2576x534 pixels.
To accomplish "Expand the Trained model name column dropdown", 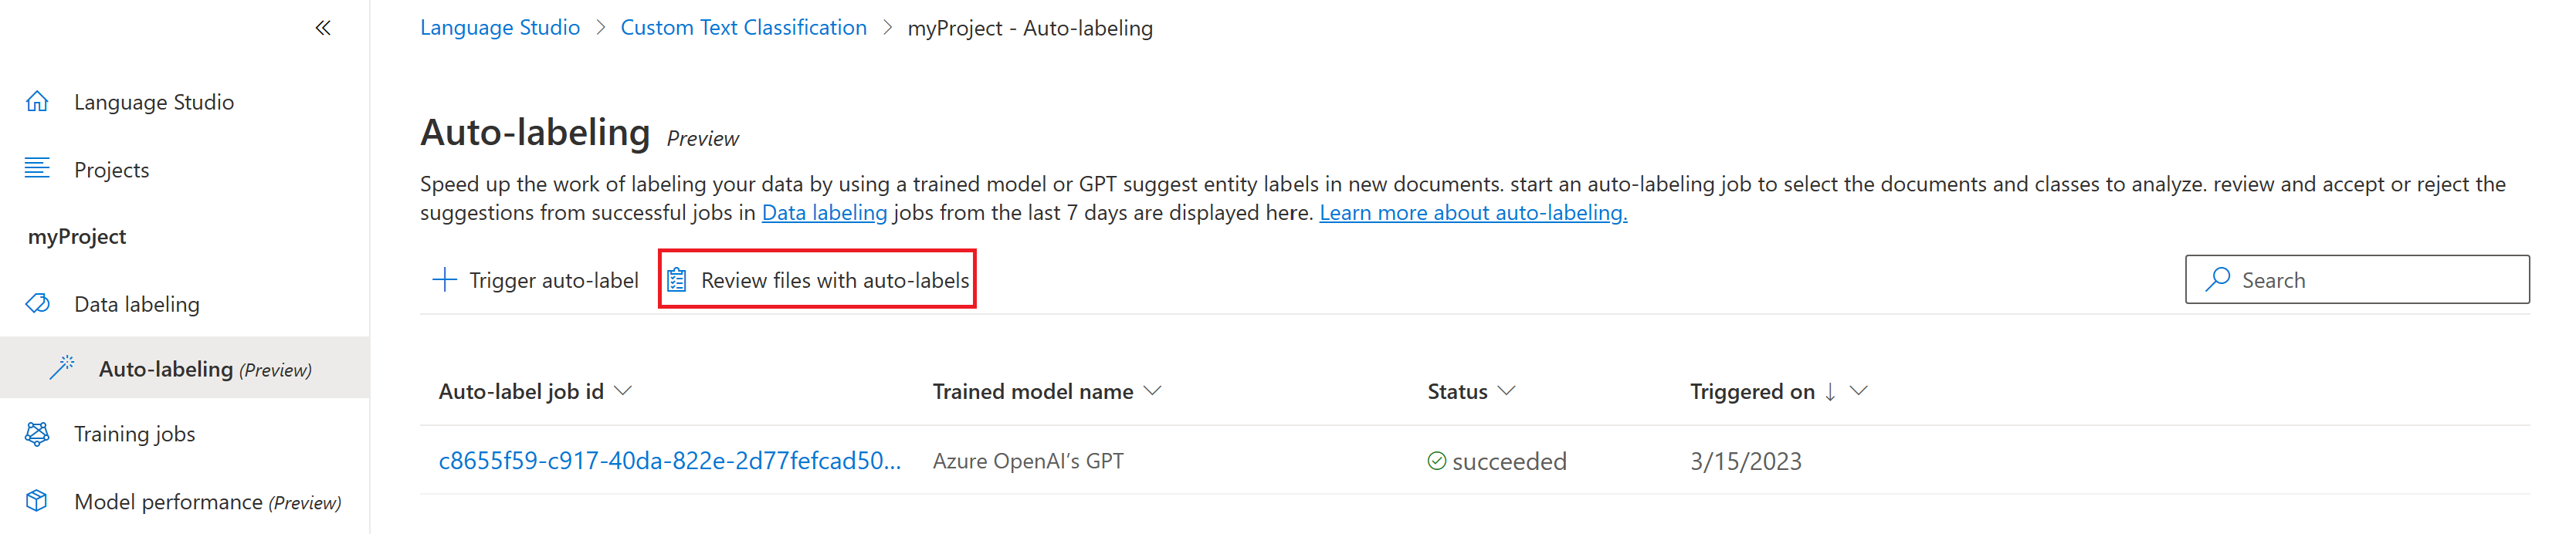I will click(x=1152, y=390).
